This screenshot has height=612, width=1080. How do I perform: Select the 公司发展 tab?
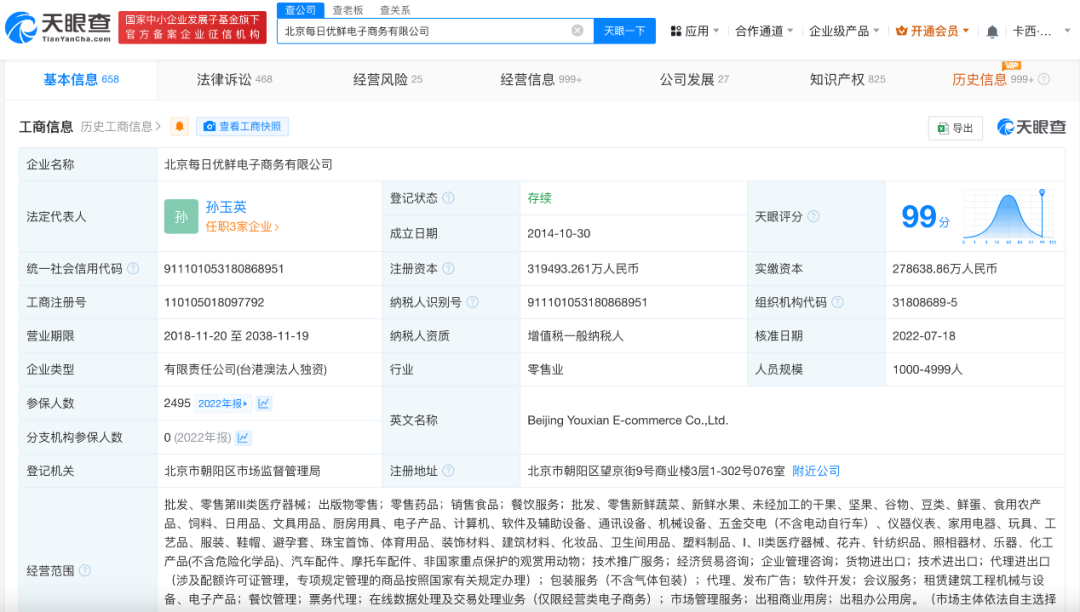694,79
